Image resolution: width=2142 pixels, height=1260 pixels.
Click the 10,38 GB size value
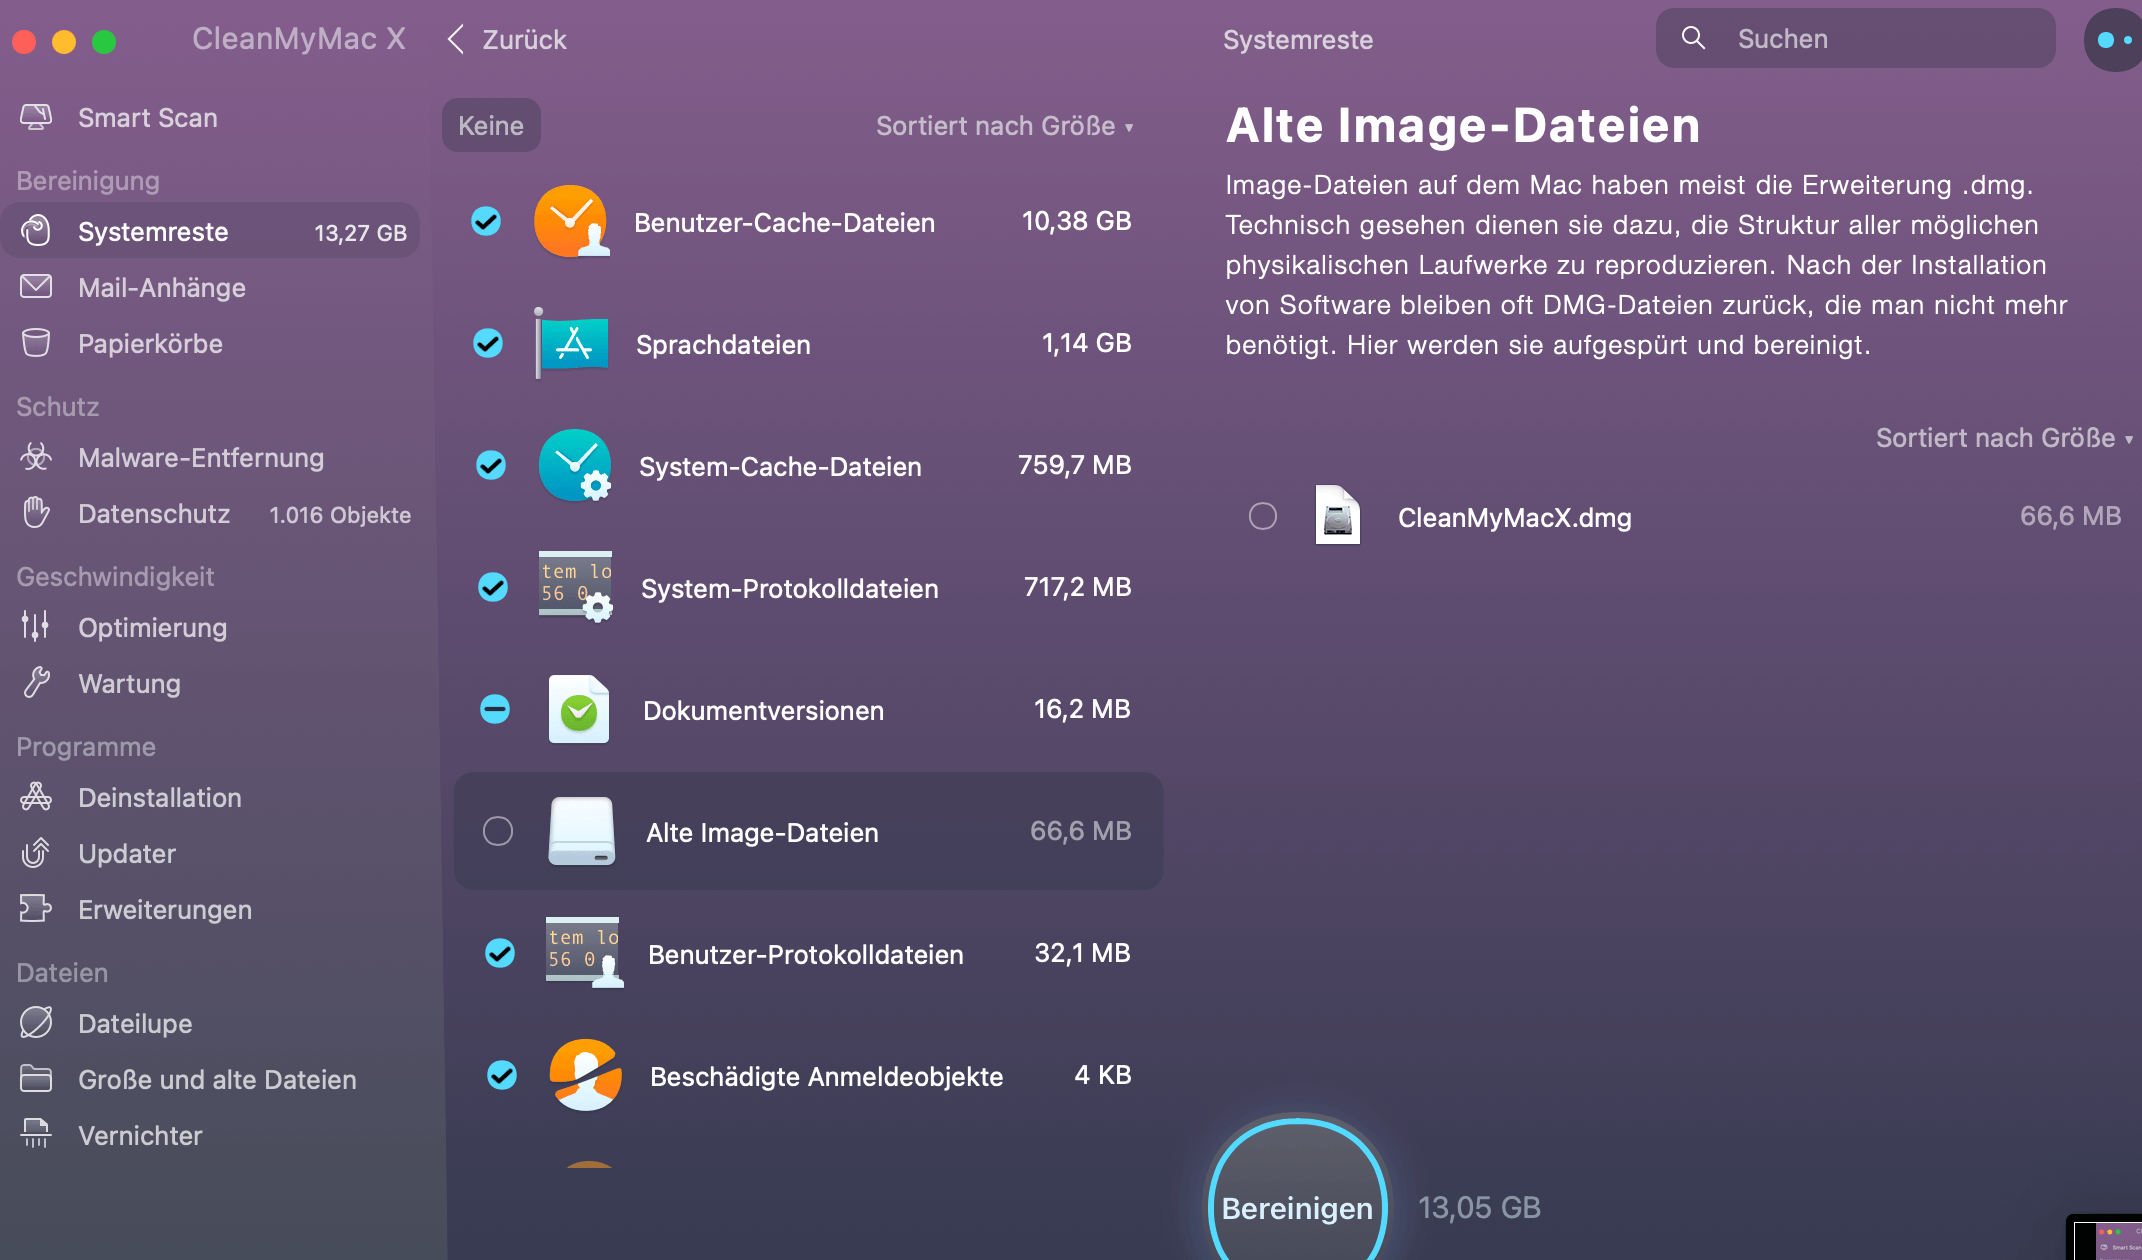1076,221
